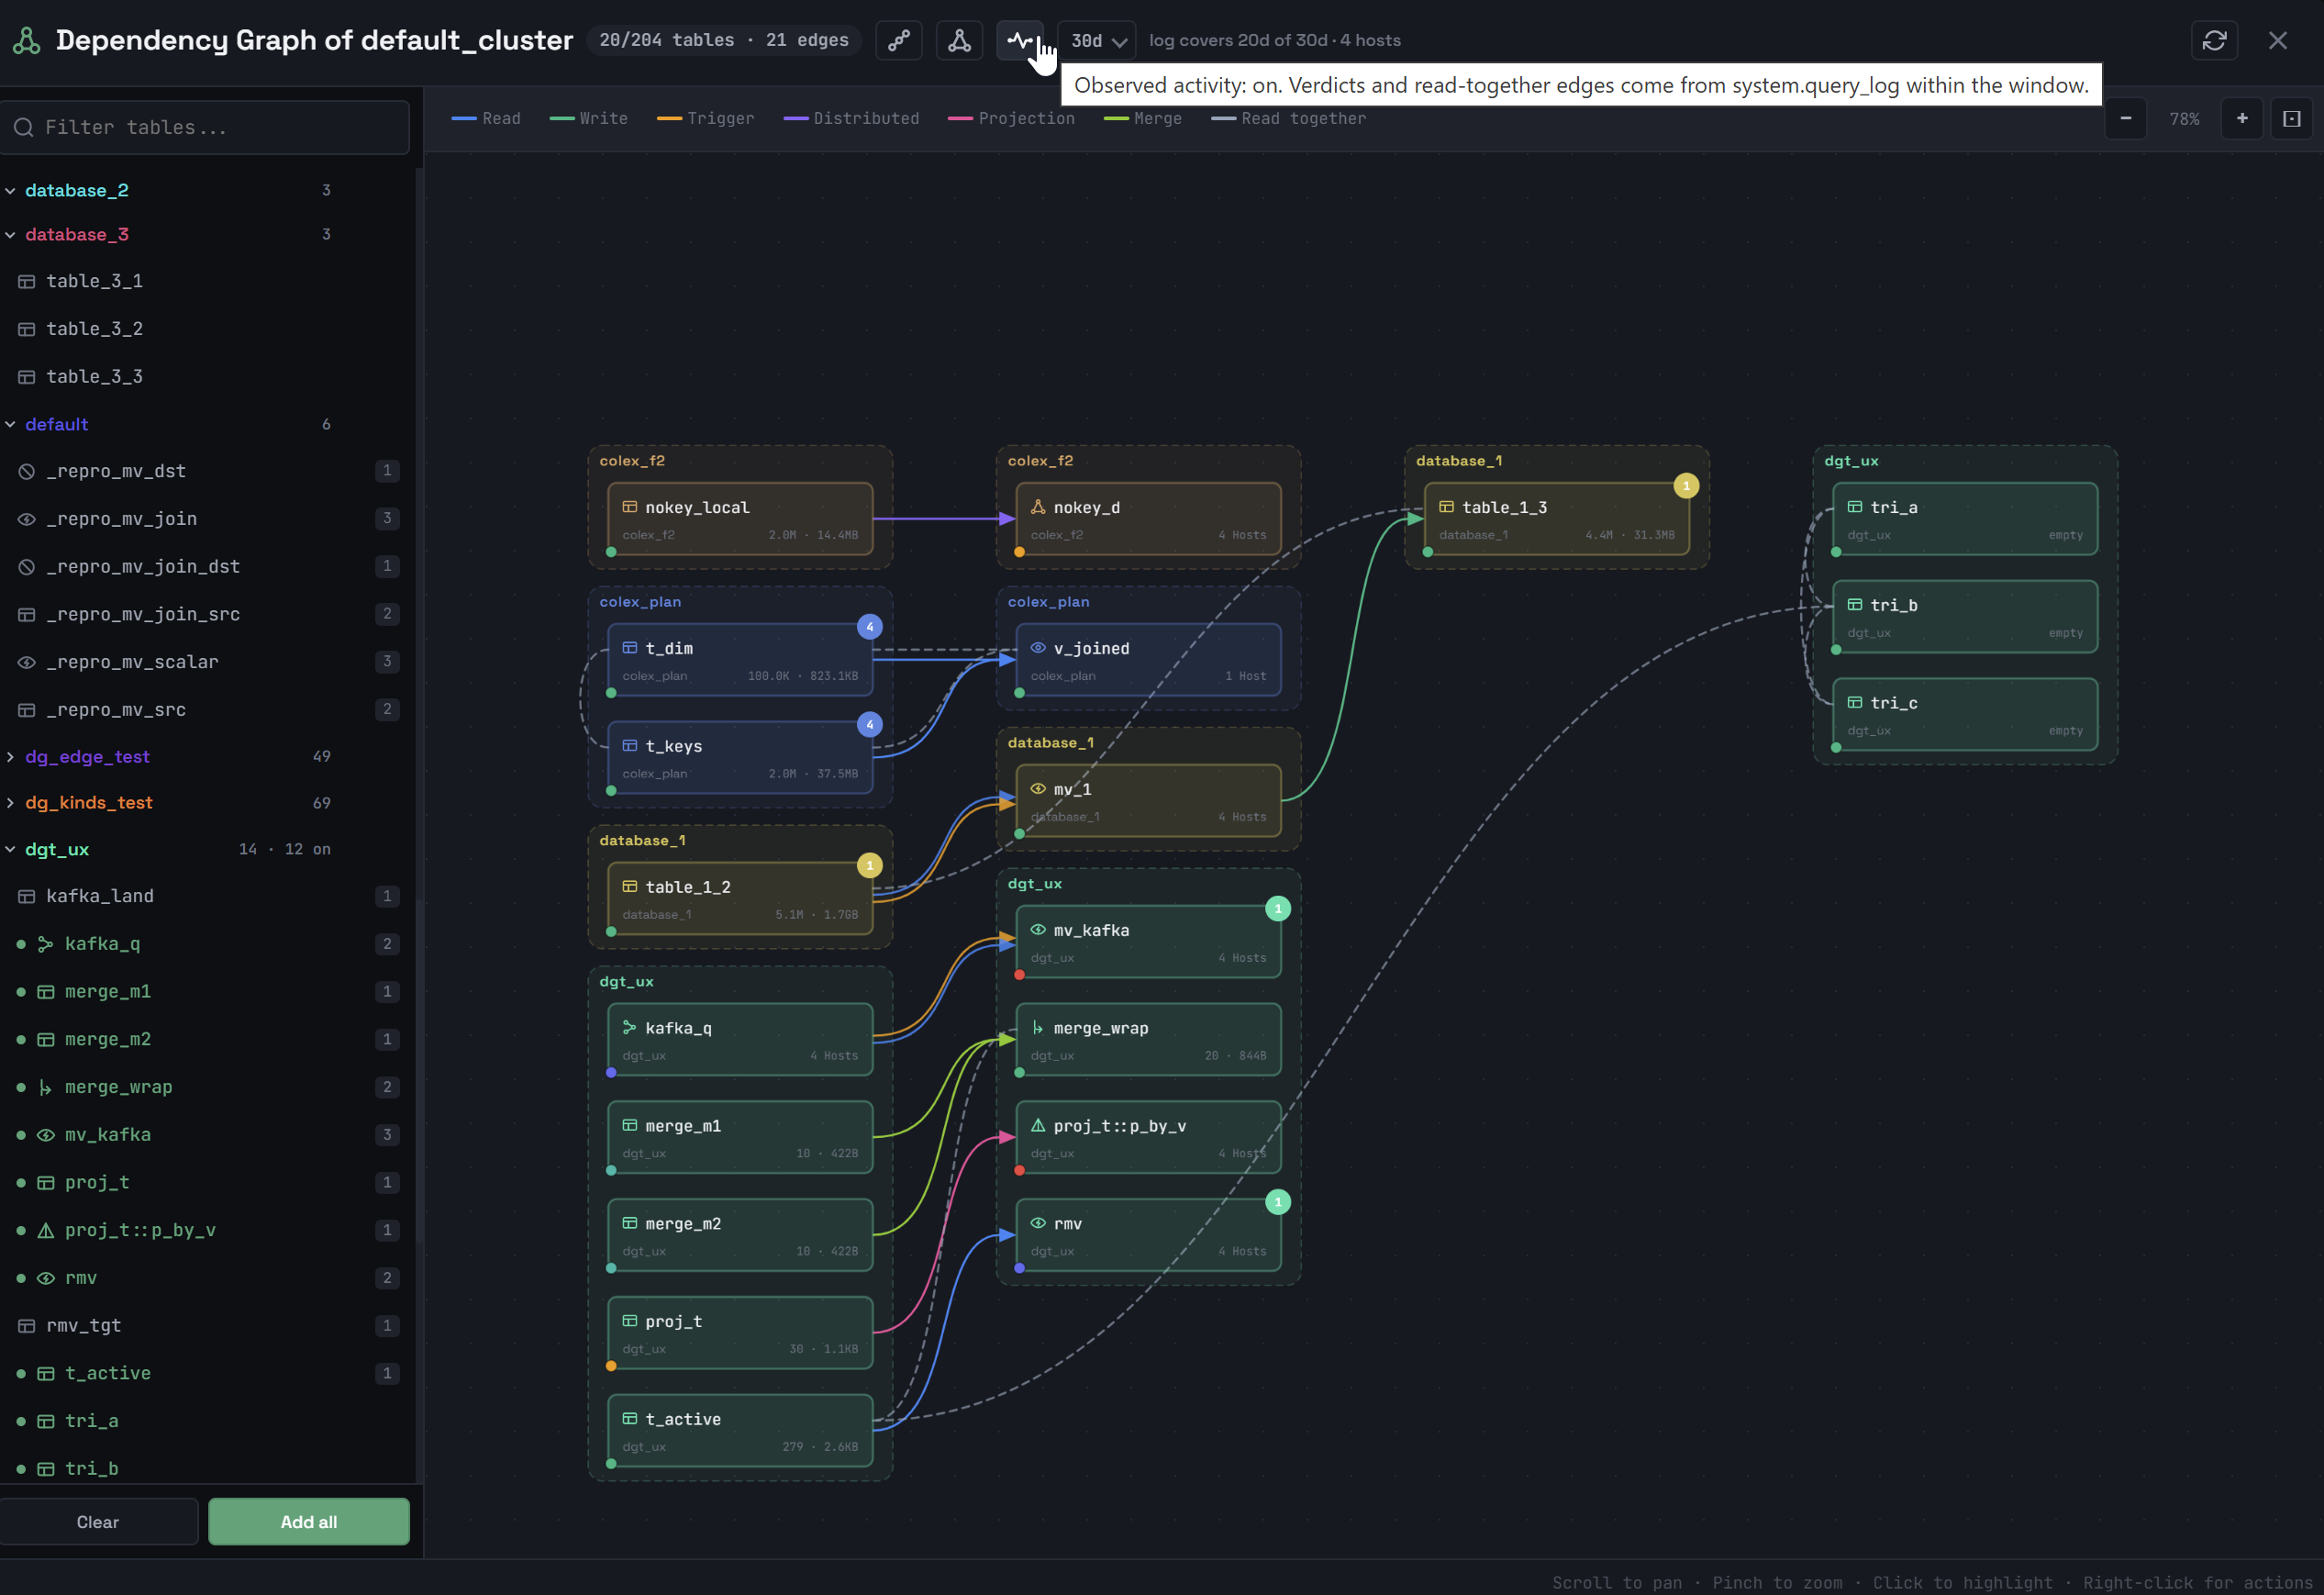2324x1595 pixels.
Task: Click the refresh icon in header
Action: click(2214, 40)
